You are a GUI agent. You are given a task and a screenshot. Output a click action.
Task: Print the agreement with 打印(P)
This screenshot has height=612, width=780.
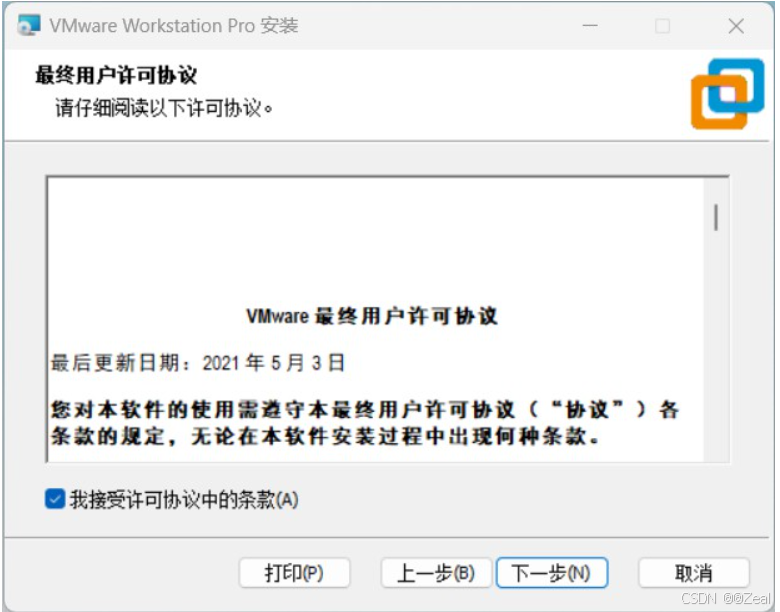point(294,573)
